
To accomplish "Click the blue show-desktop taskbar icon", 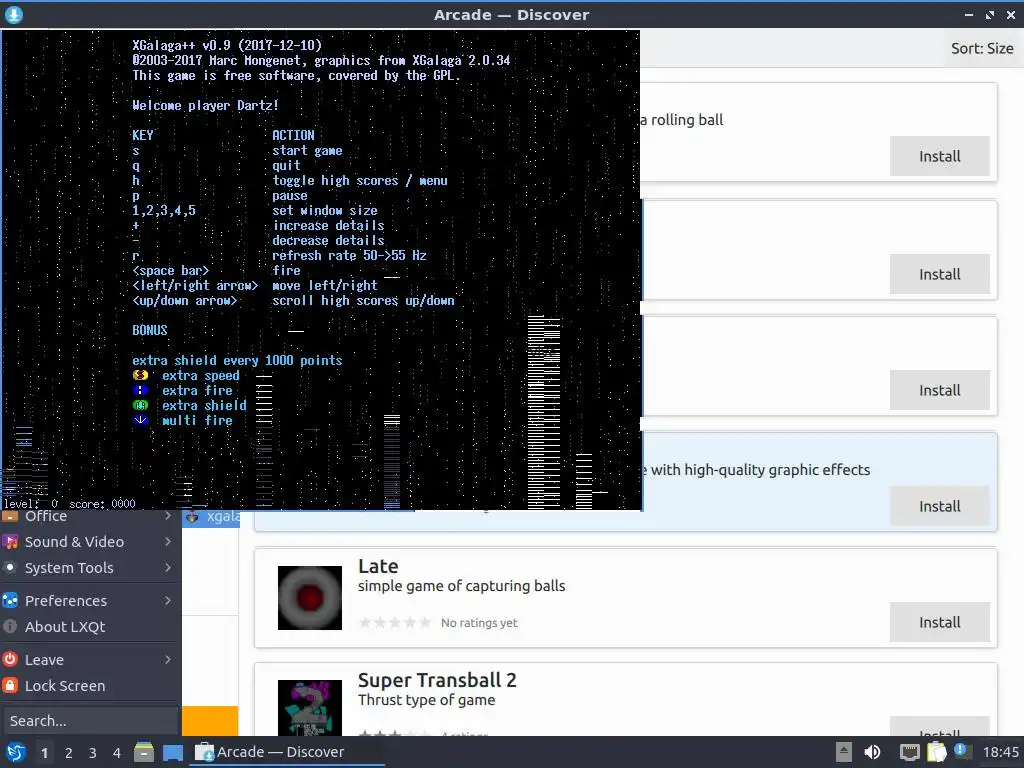I will pyautogui.click(x=172, y=752).
